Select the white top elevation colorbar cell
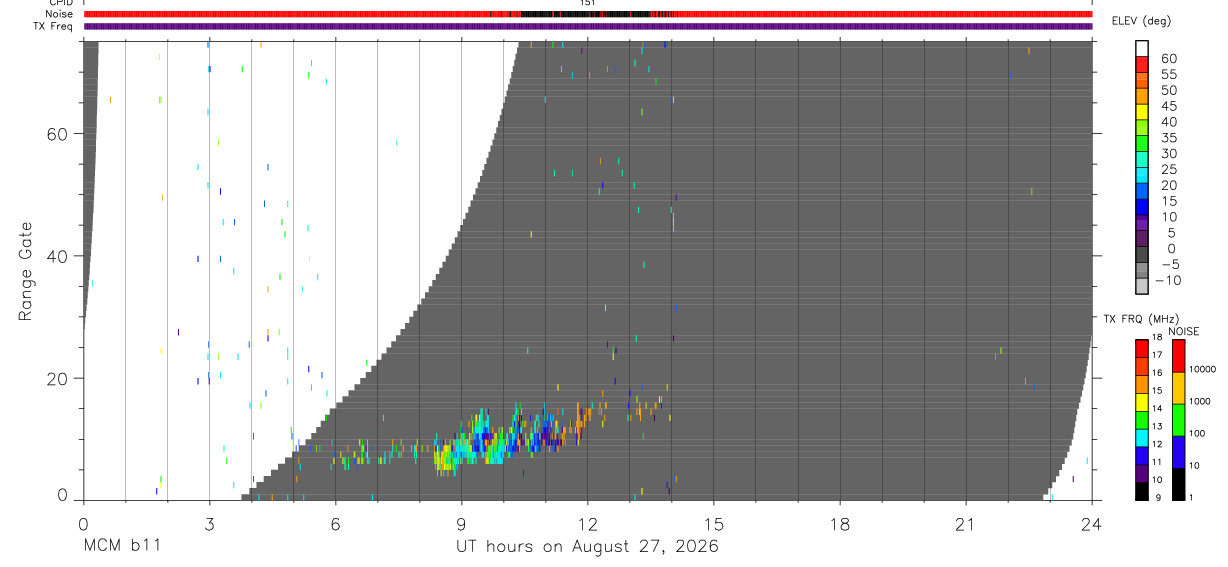1228x567 pixels. click(x=1141, y=49)
